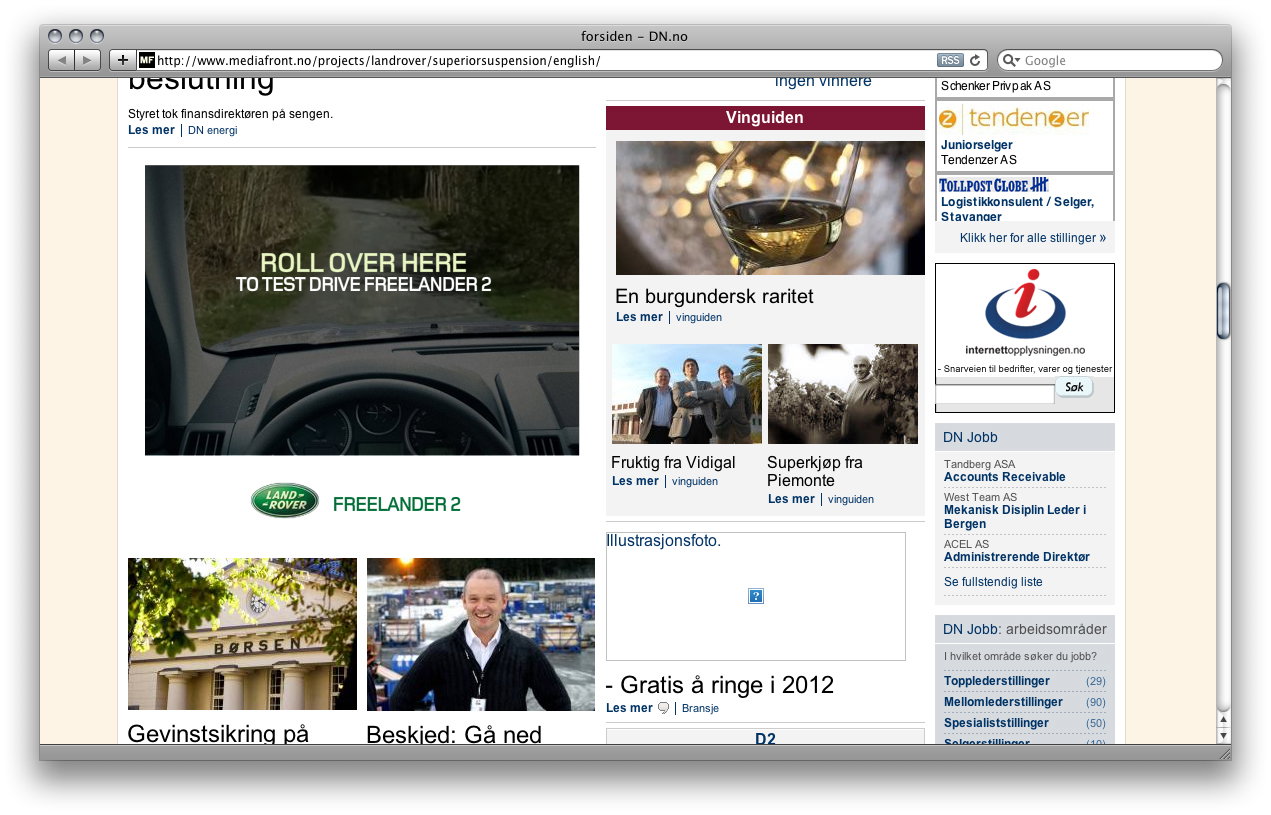The width and height of the screenshot is (1271, 815).
Task: Click the comment bubble icon by Les mer
Action: point(663,708)
